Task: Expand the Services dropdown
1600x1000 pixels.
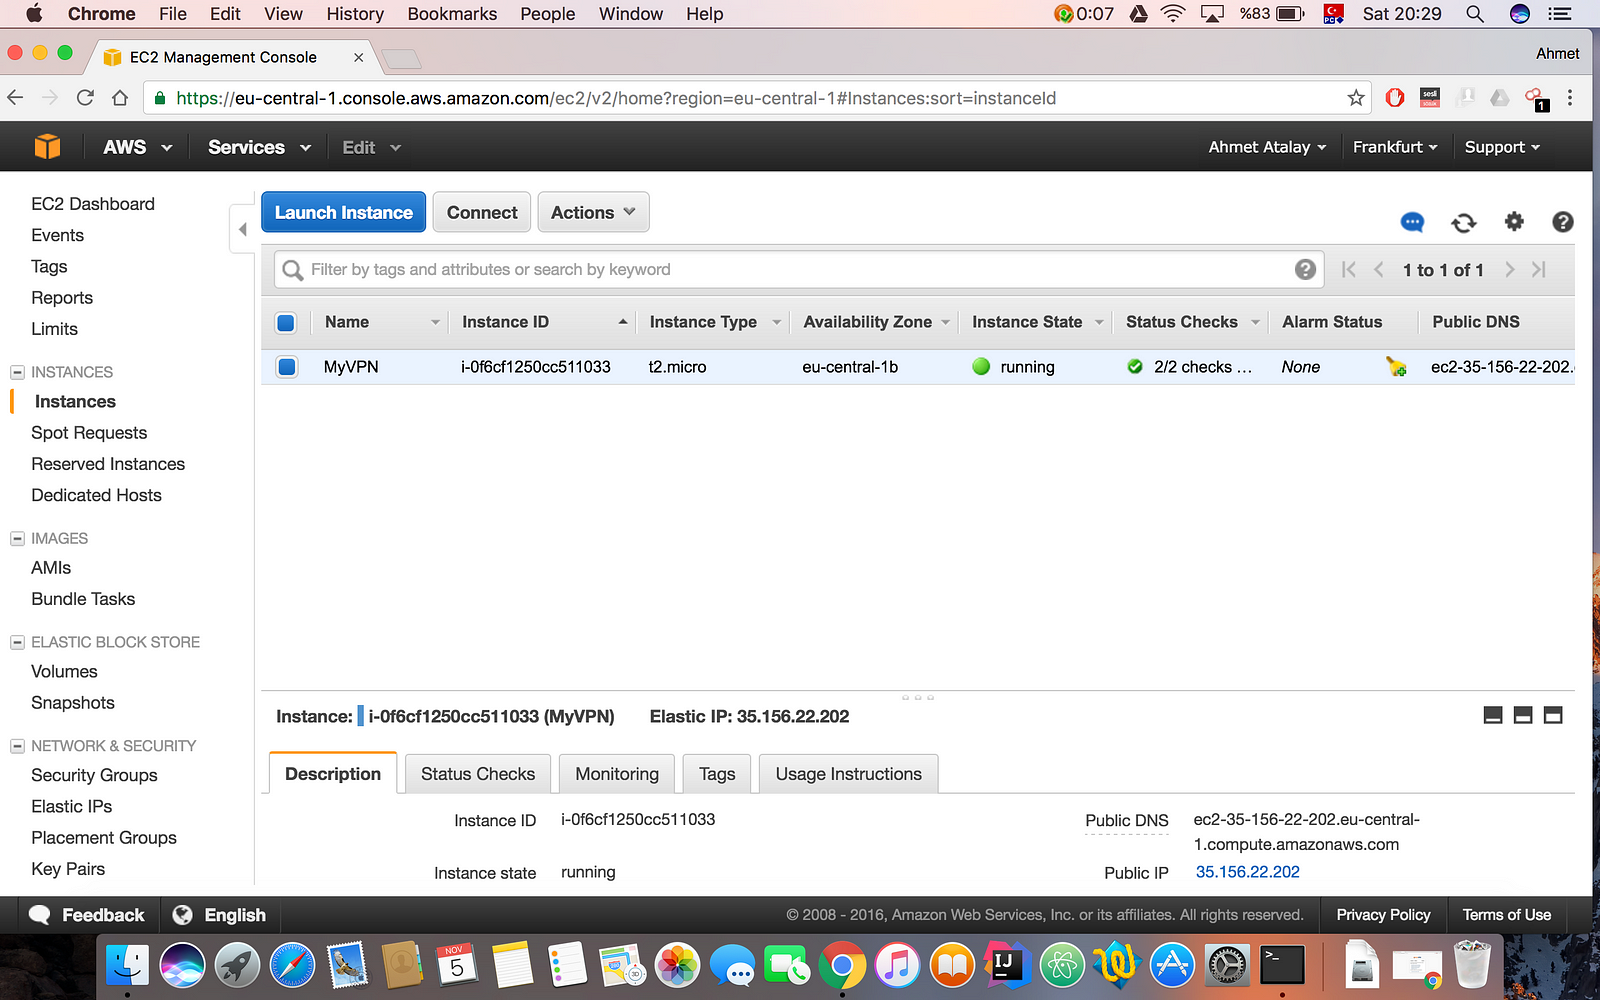Action: (259, 147)
